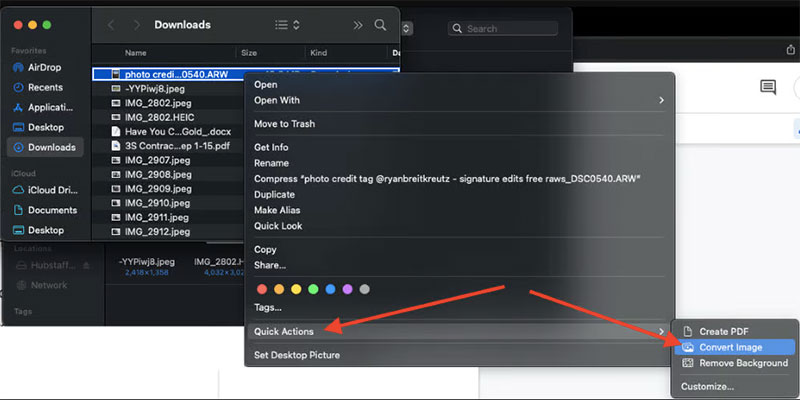Choose Convert Image from Quick Actions
The height and width of the screenshot is (400, 800).
(x=730, y=347)
